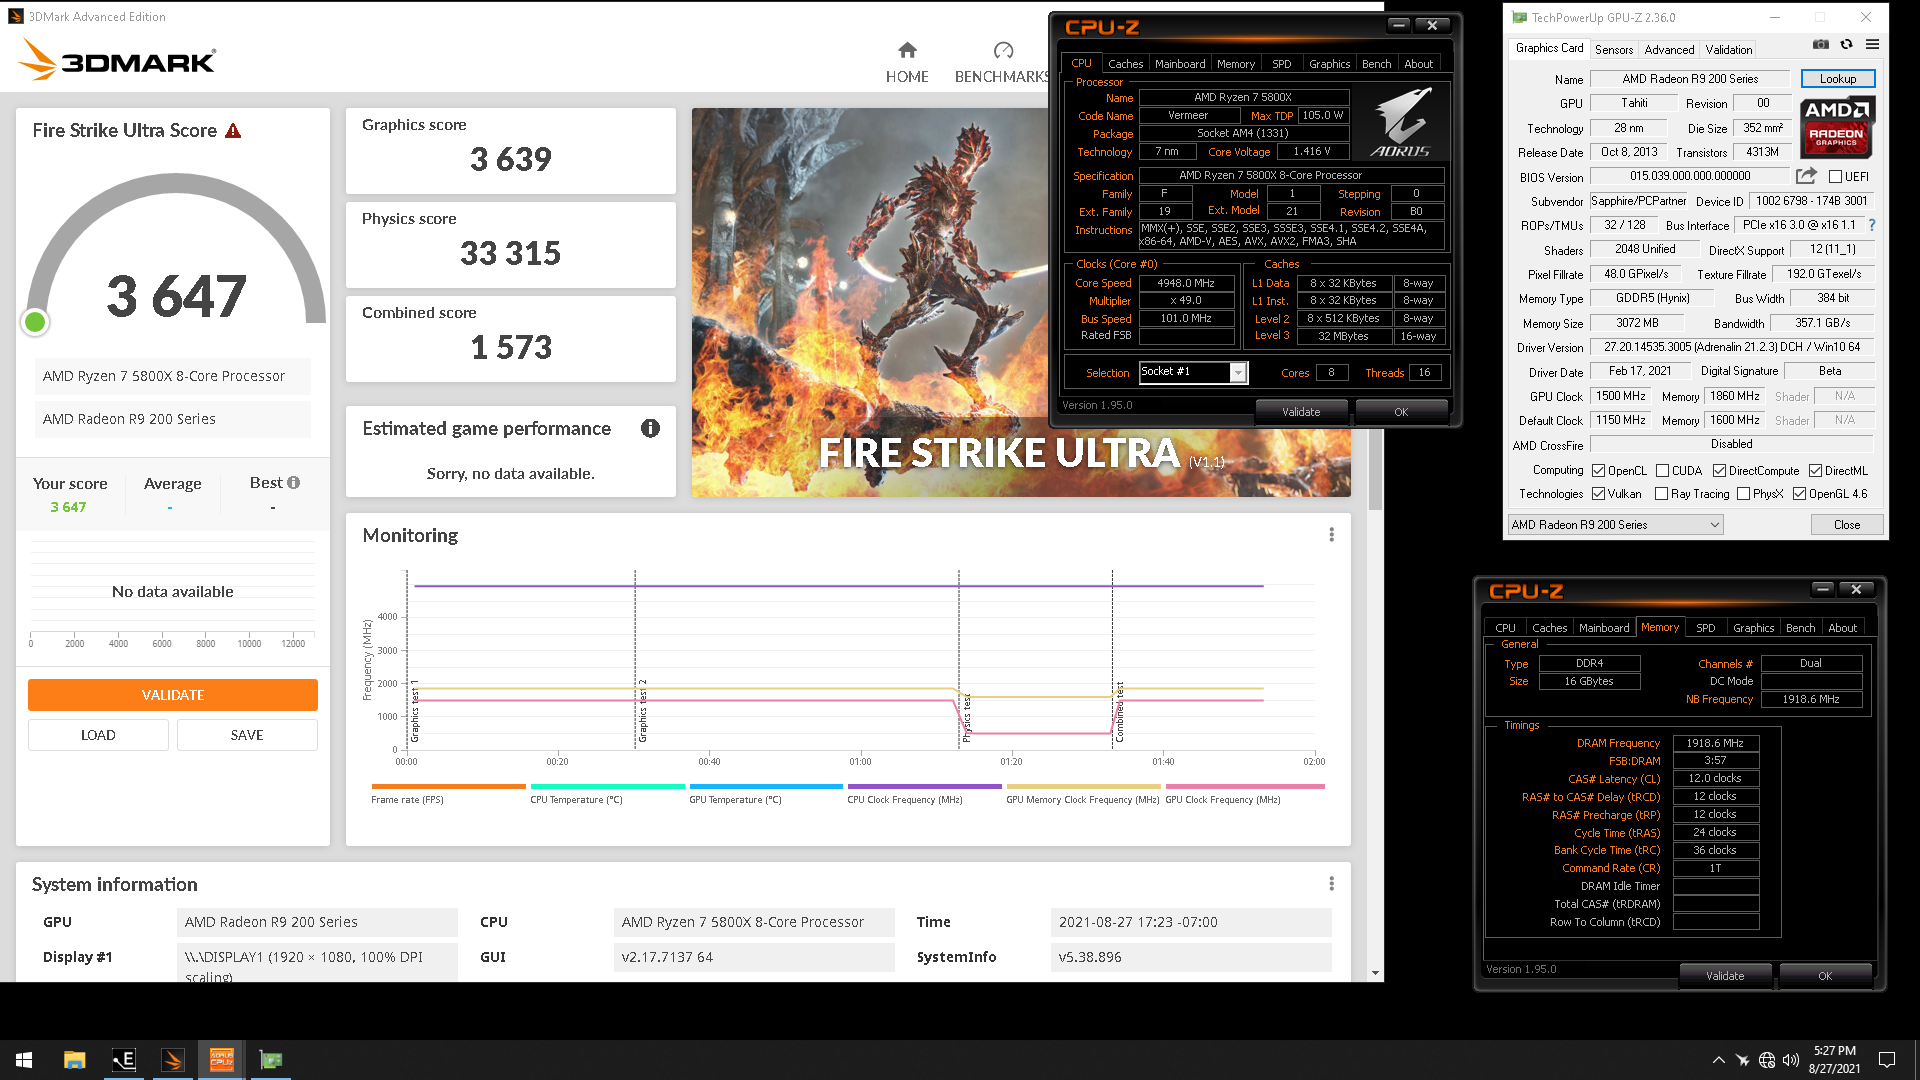Click the GPU-Z Close button
1920x1080 pixels.
coord(1846,525)
